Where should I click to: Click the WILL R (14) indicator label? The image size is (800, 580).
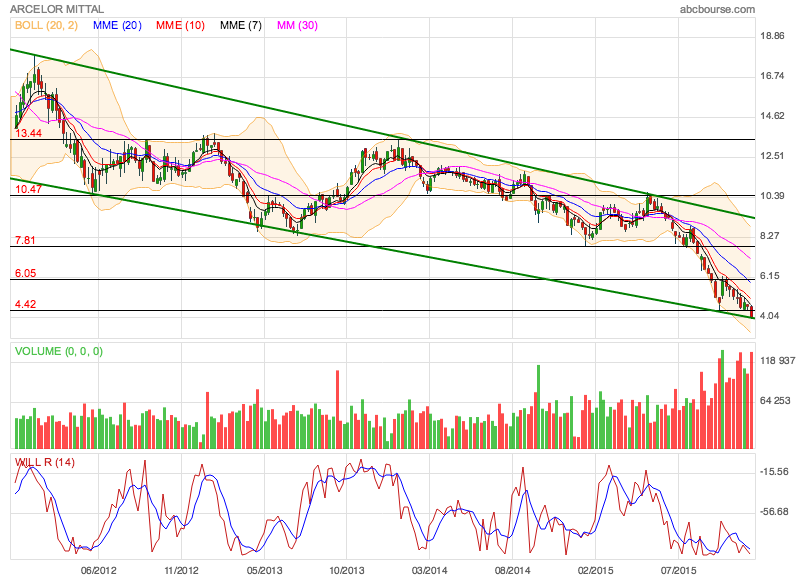point(45,463)
